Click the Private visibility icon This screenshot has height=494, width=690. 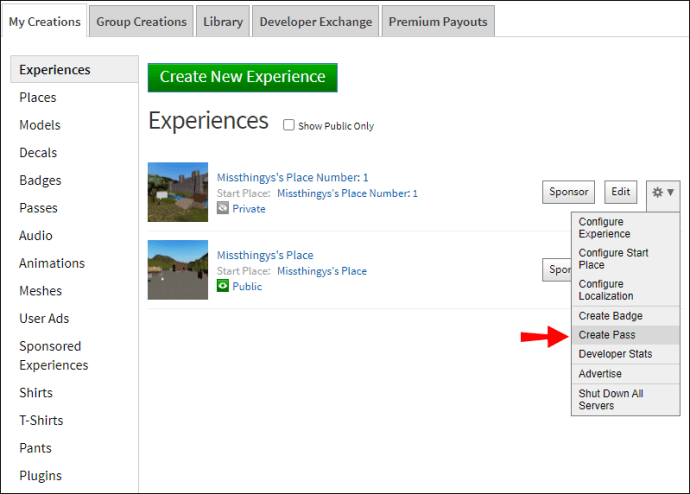[223, 208]
